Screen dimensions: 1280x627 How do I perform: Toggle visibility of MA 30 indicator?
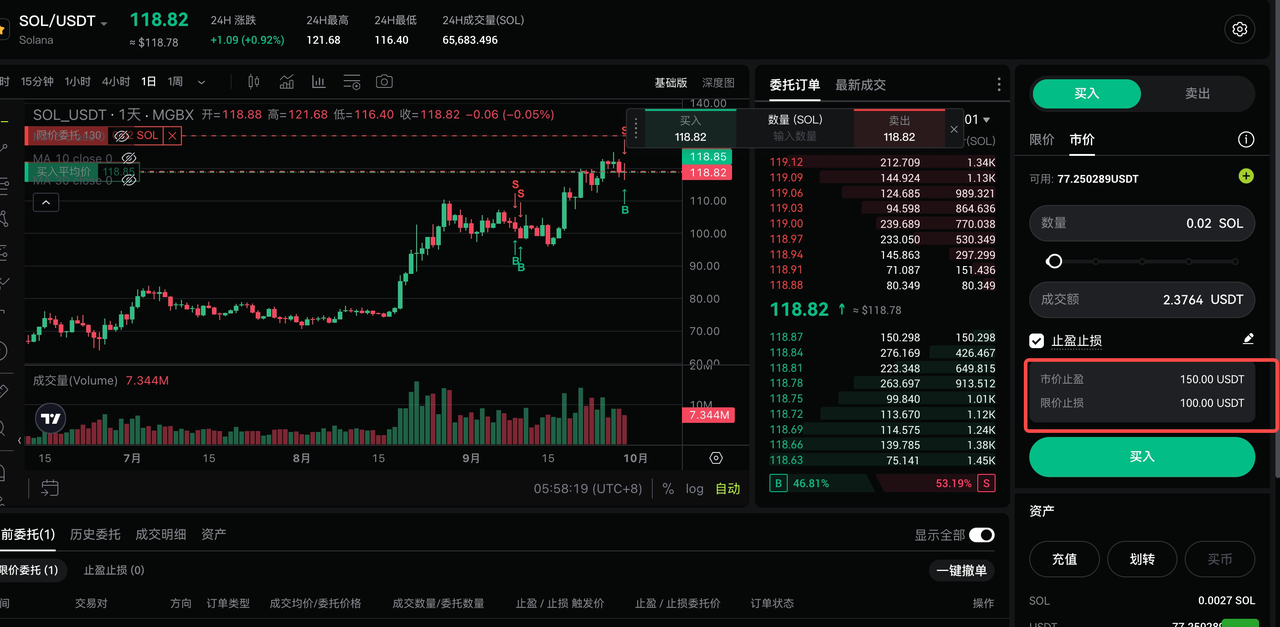point(128,181)
